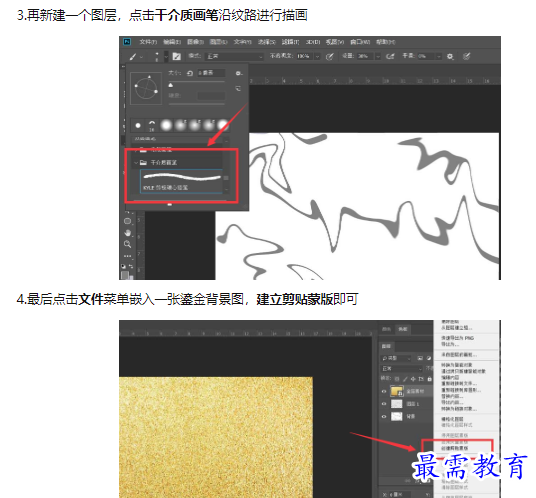Open the 帮助(H) menu
This screenshot has height=498, width=536.
pyautogui.click(x=385, y=42)
